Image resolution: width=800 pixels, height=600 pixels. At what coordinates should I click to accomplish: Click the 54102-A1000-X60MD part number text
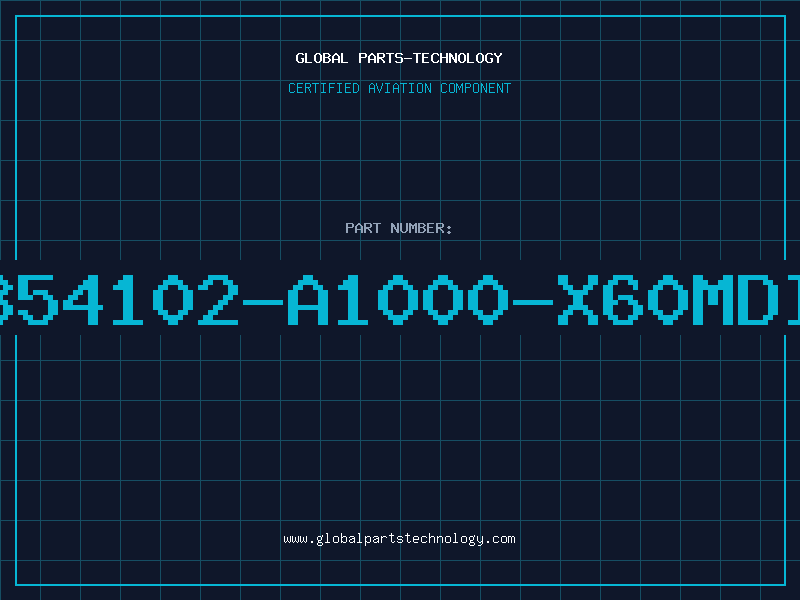tap(400, 300)
